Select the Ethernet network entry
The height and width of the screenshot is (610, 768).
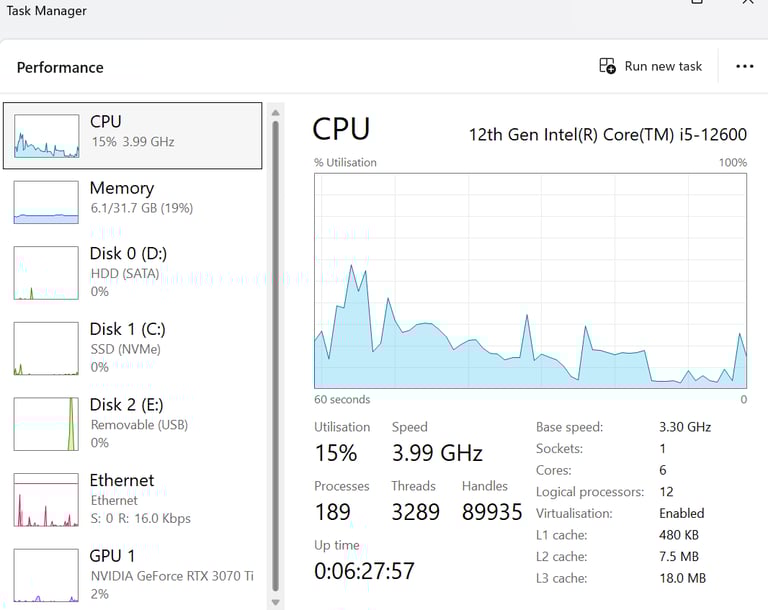tap(133, 499)
